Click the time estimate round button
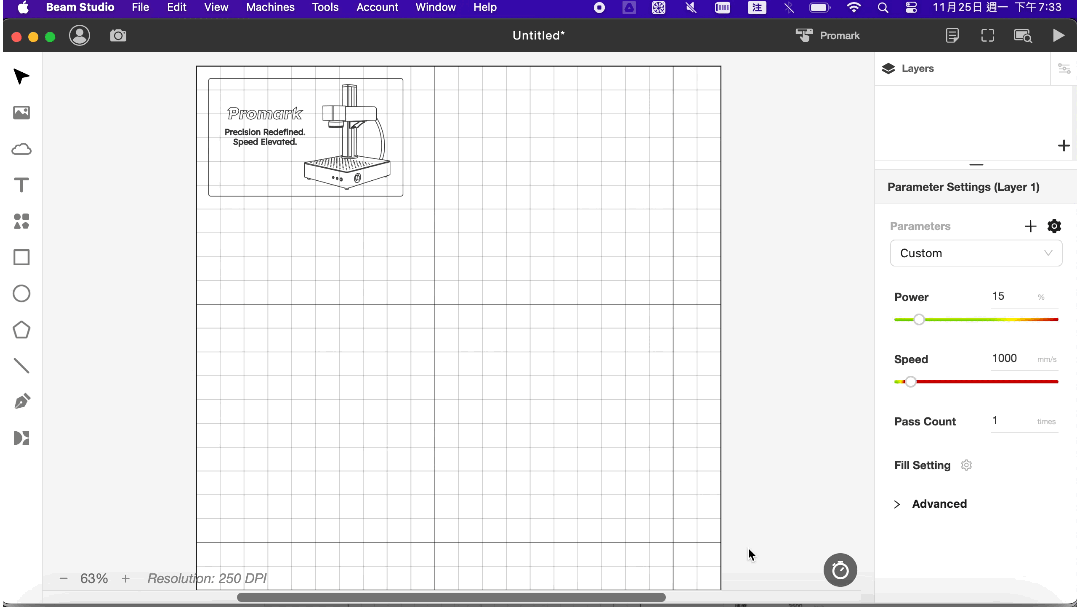The image size is (1080, 608). [840, 570]
